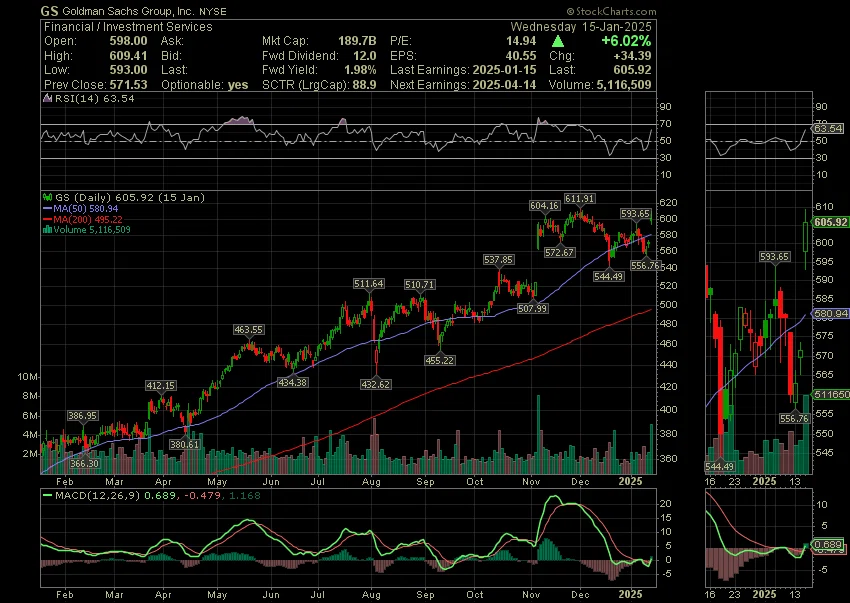Click the Low value 593.00
This screenshot has height=603, width=850.
pyautogui.click(x=128, y=70)
